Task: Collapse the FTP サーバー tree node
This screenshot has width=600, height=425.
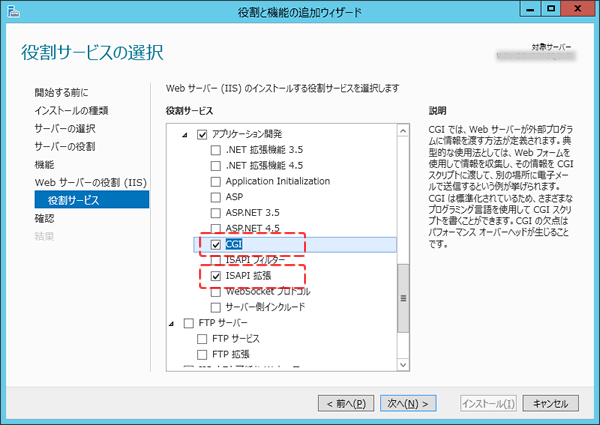Action: pyautogui.click(x=172, y=324)
